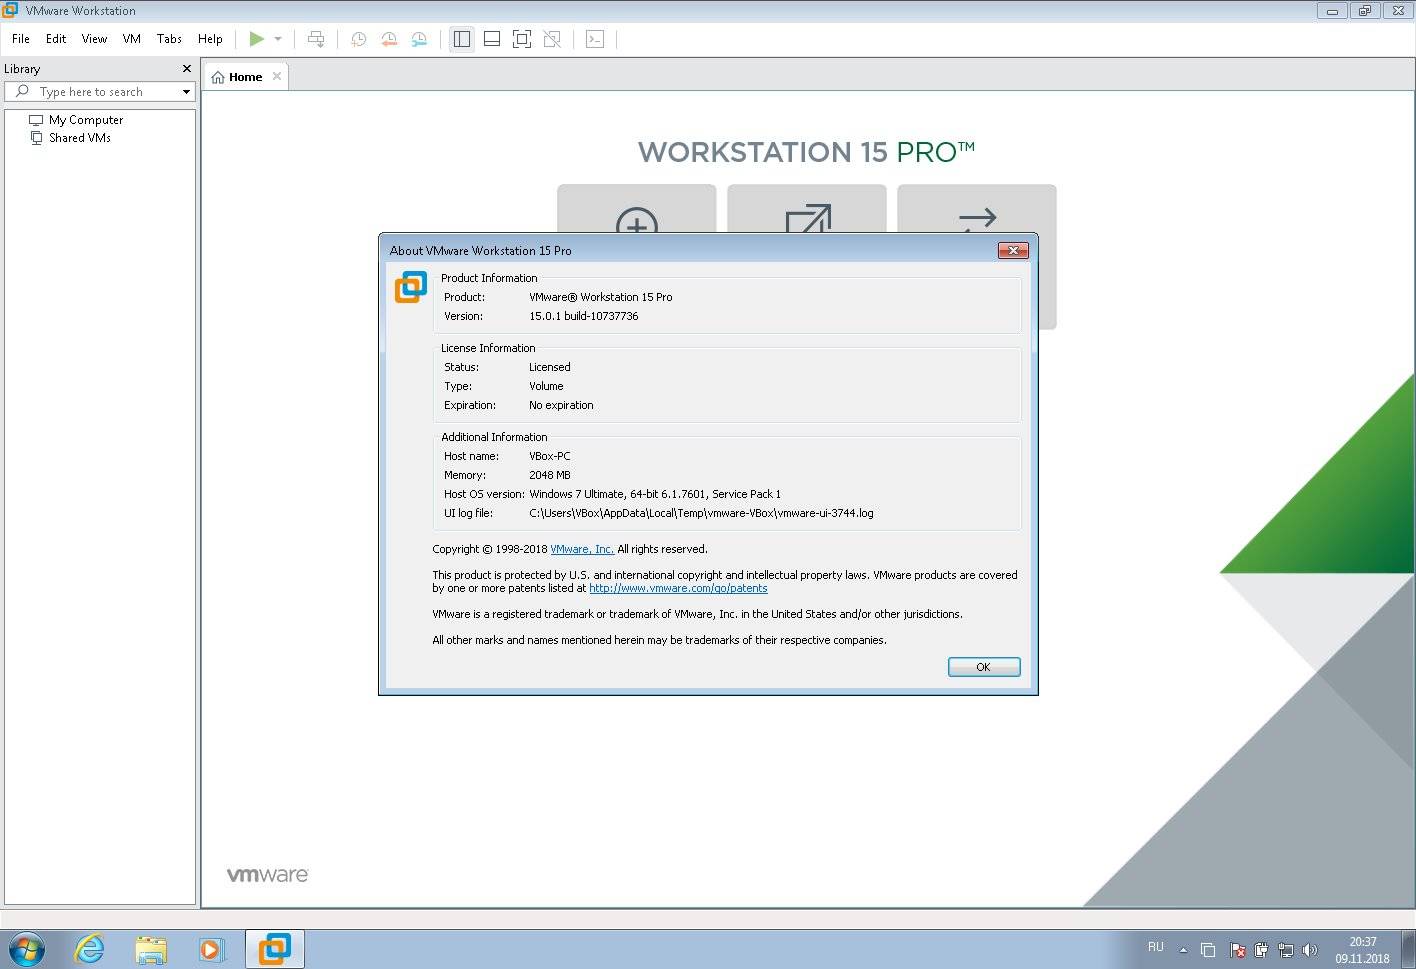
Task: Click the green Power On play button
Action: [257, 39]
